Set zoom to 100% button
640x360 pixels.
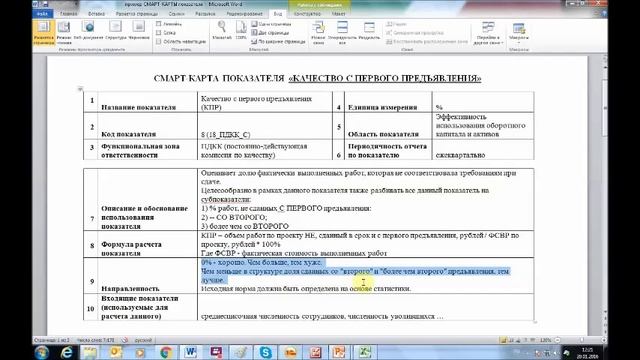tap(241, 30)
